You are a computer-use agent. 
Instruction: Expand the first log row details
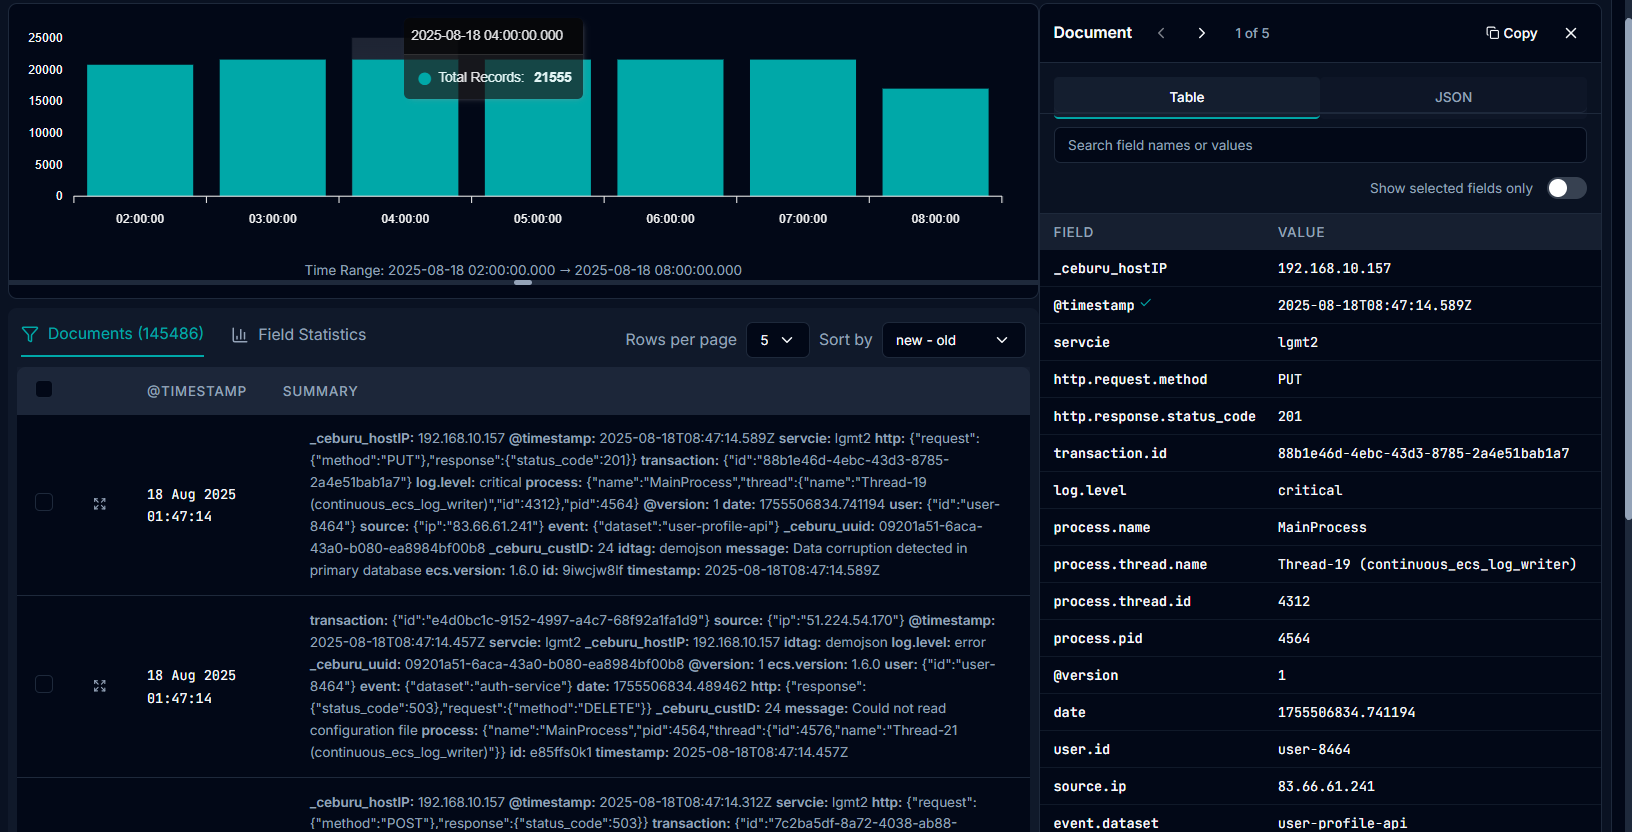coord(100,504)
